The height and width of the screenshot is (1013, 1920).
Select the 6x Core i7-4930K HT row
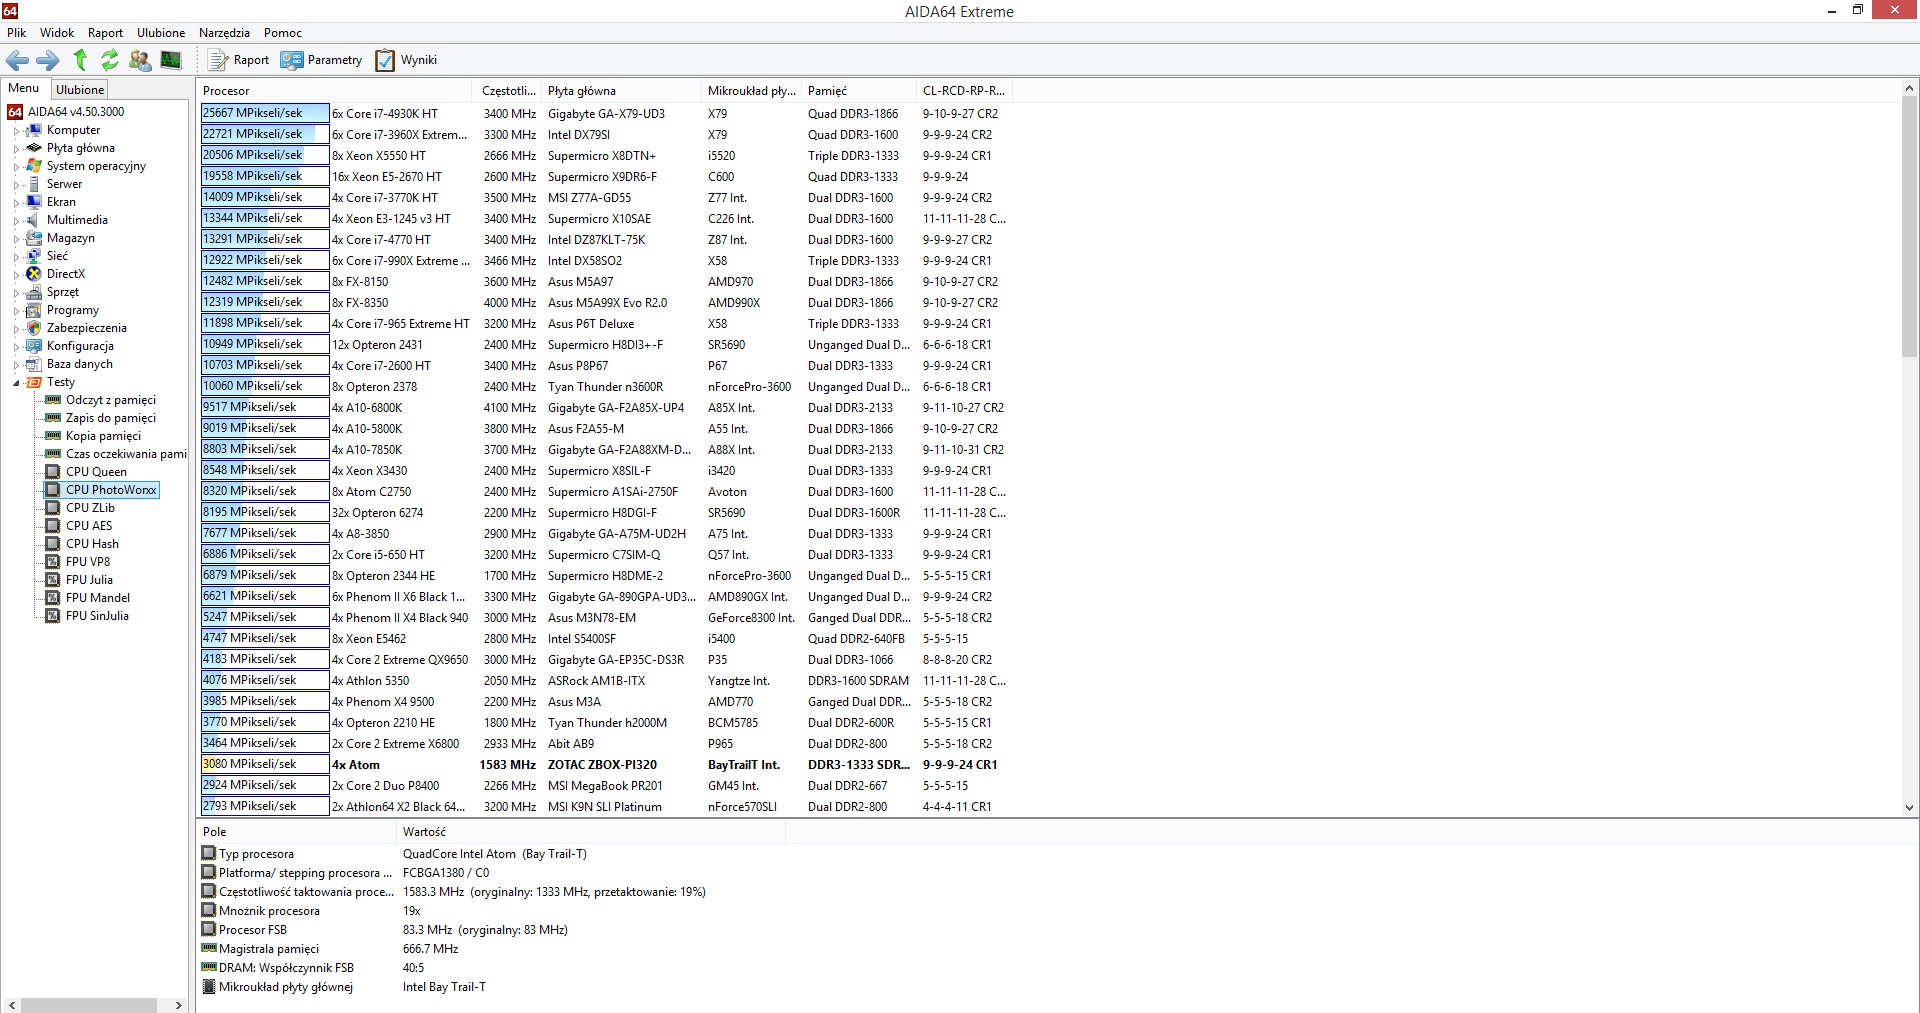tap(605, 114)
